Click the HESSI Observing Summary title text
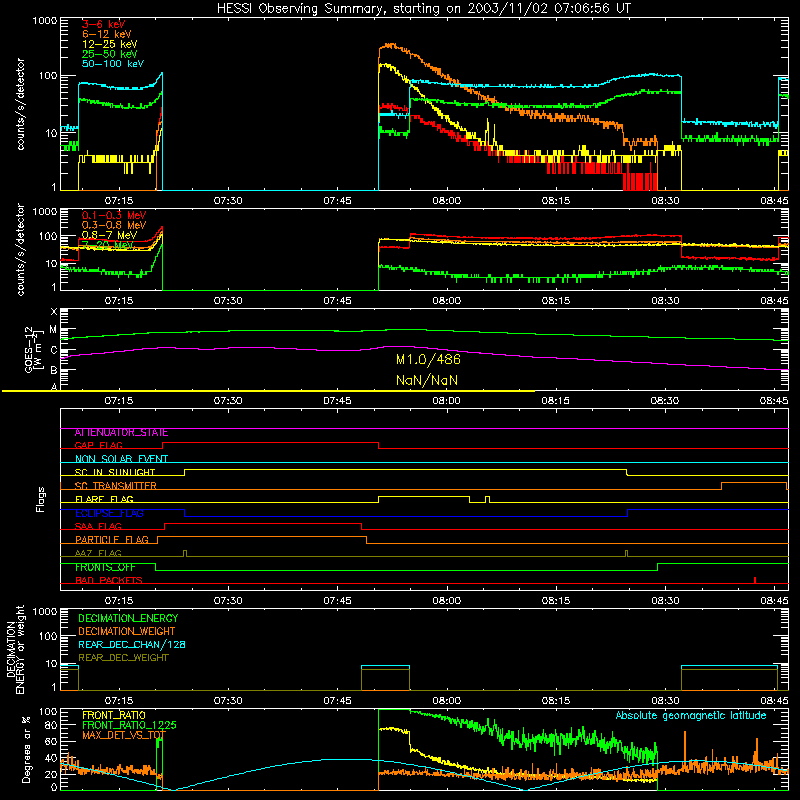The image size is (800, 800). coord(423,9)
